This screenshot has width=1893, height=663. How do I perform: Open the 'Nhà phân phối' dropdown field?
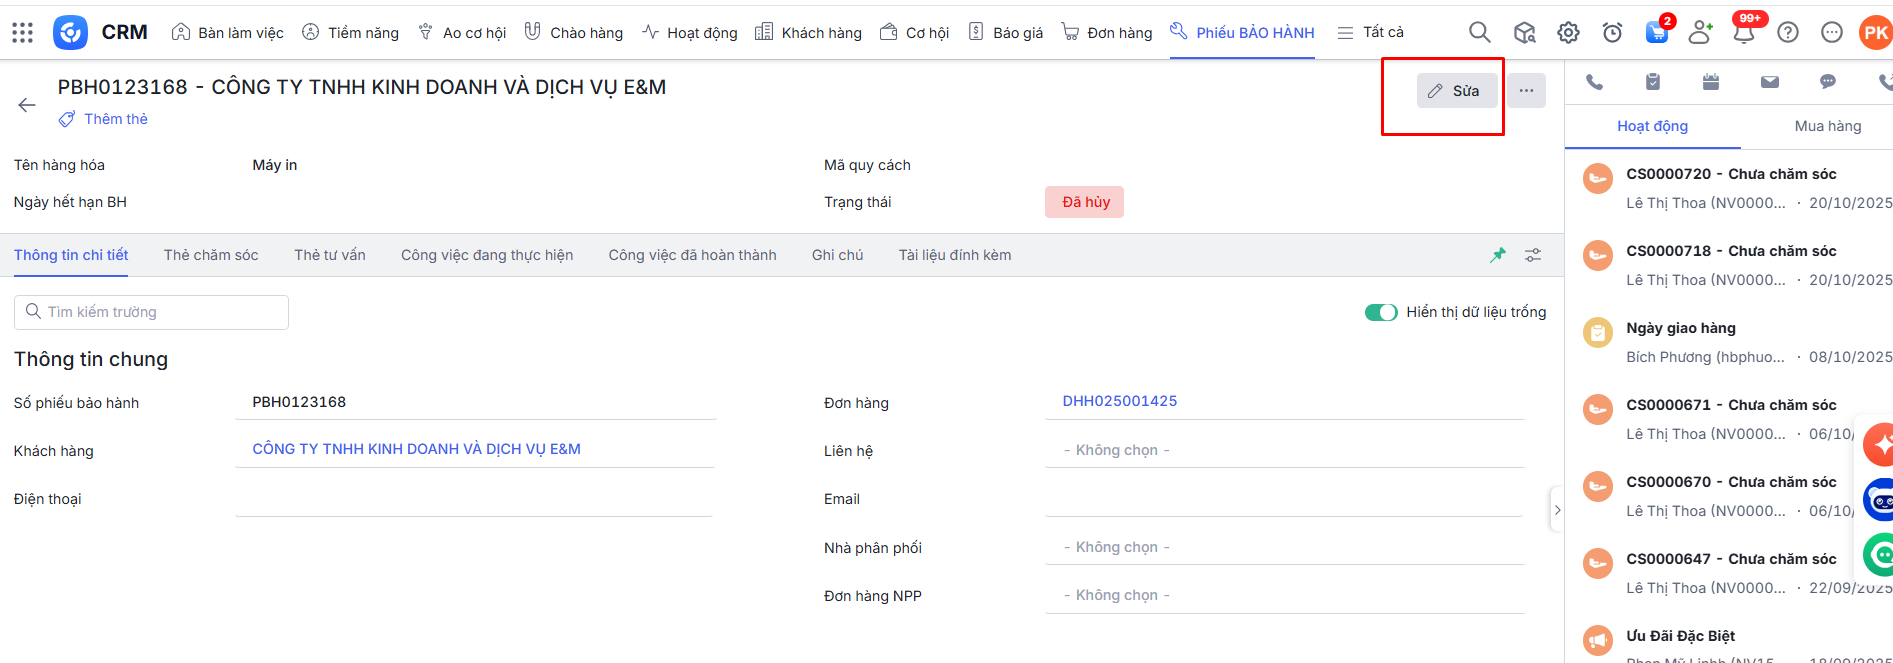pos(1284,548)
